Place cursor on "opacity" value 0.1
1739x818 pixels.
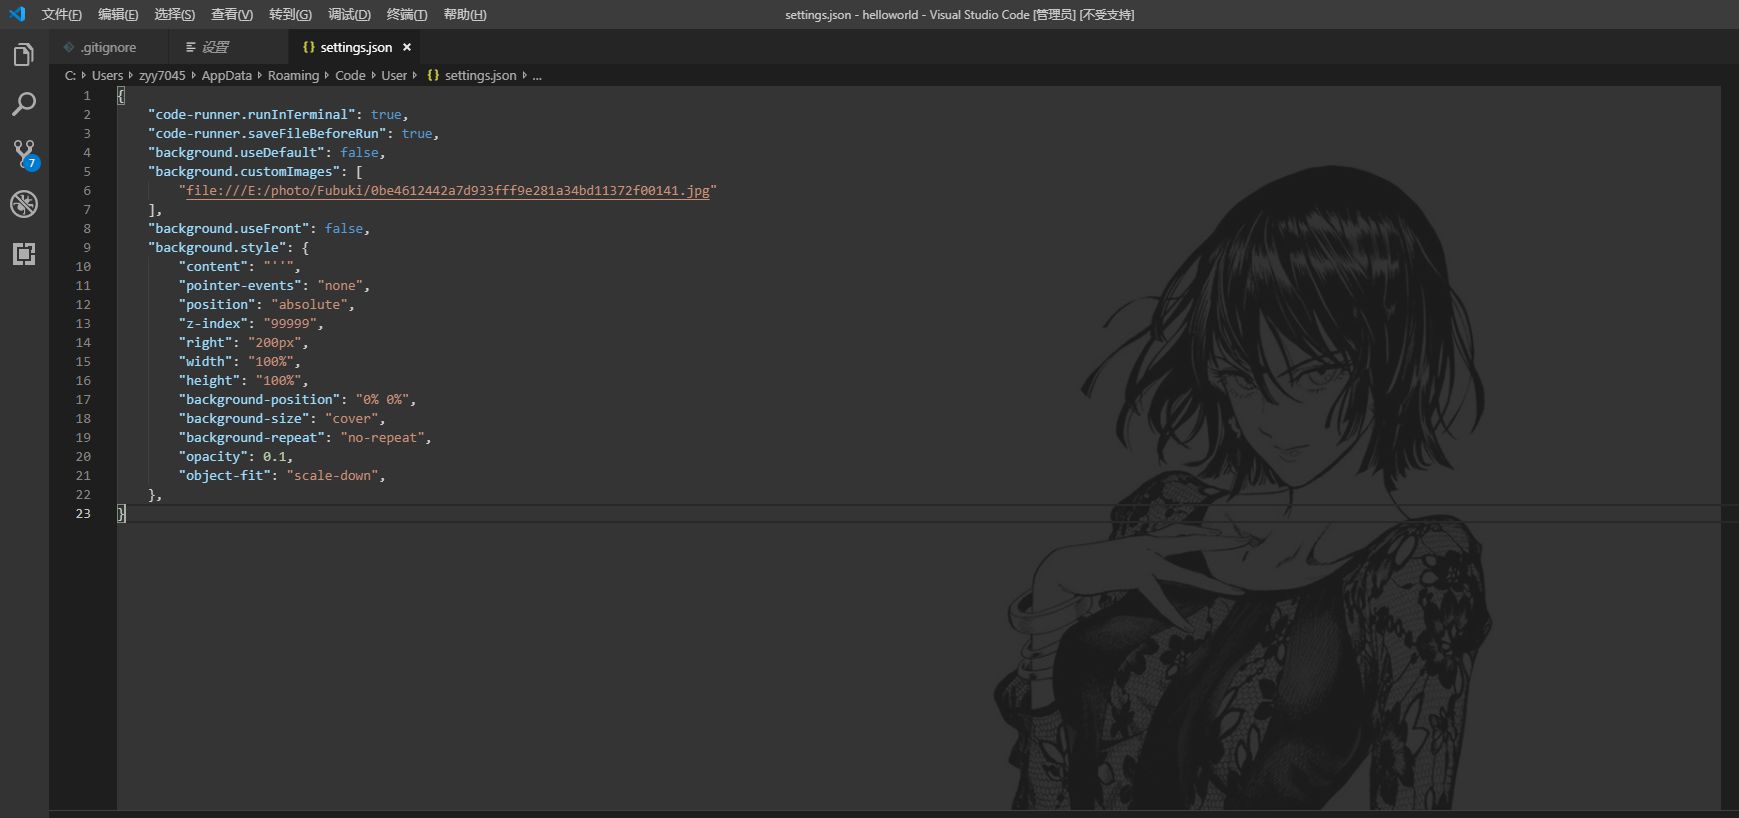(275, 456)
